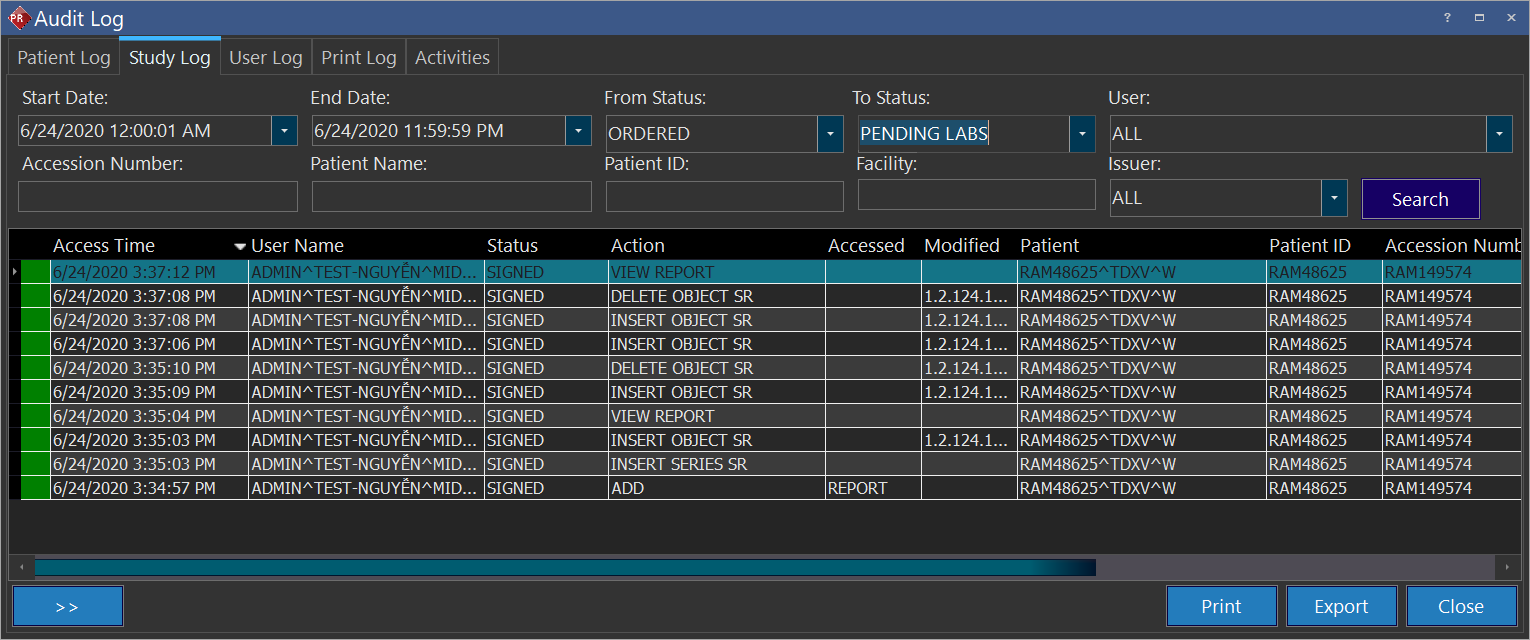1530x640 pixels.
Task: Click the sort arrow beside Access Time
Action: pos(239,246)
